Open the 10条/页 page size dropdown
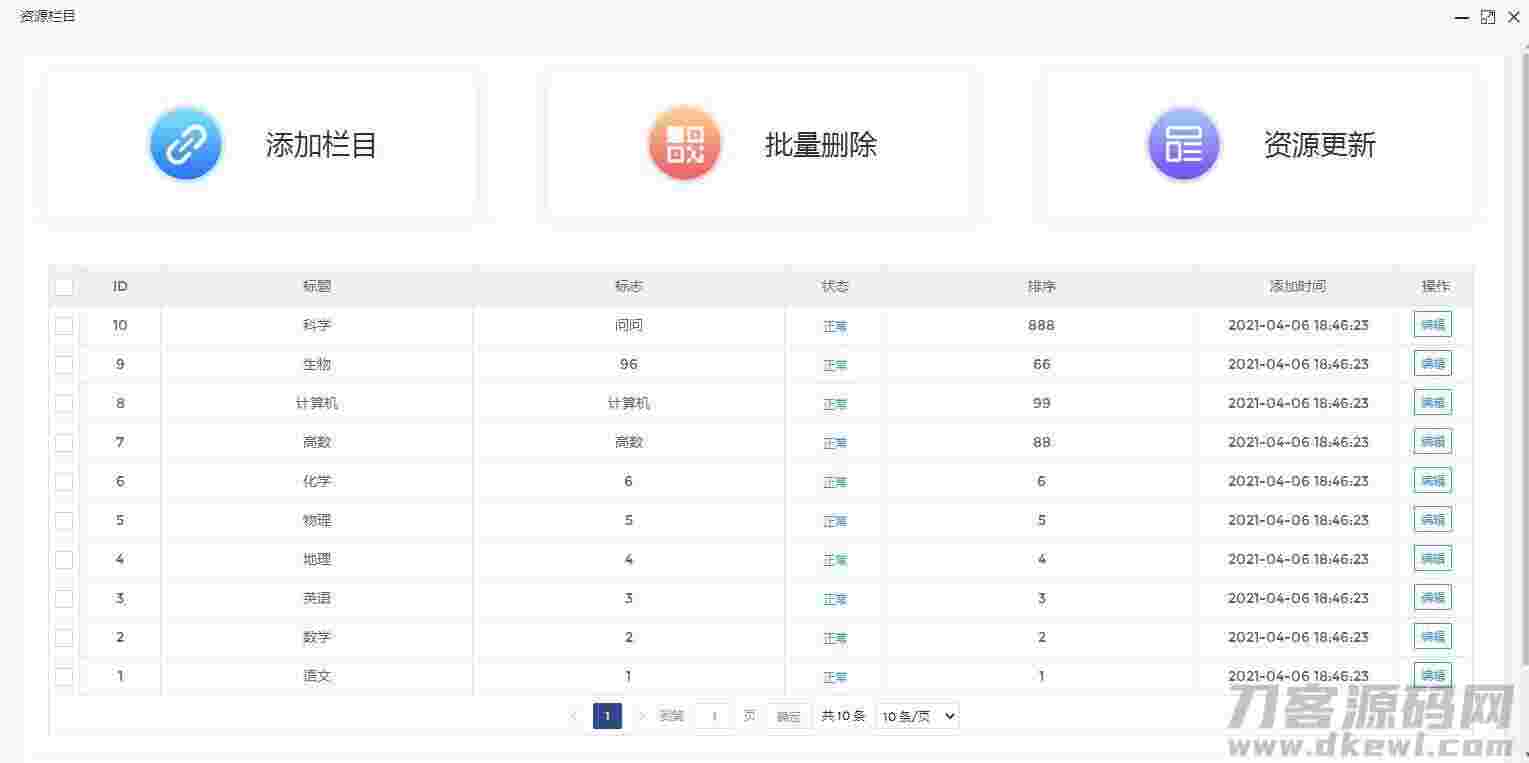This screenshot has width=1529, height=763. (x=917, y=716)
